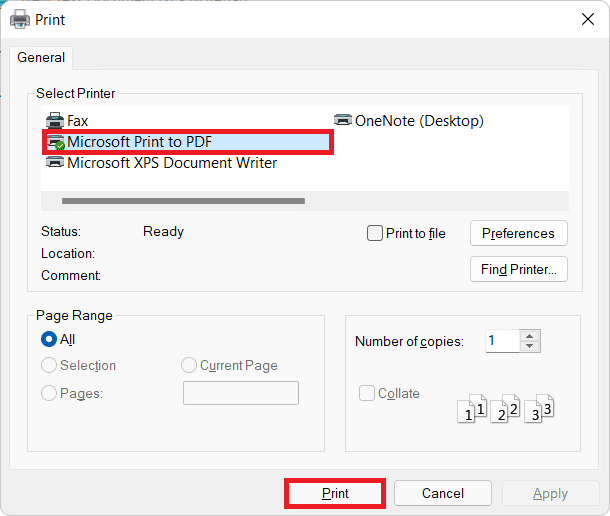
Task: Select the Fax printer icon
Action: click(55, 121)
